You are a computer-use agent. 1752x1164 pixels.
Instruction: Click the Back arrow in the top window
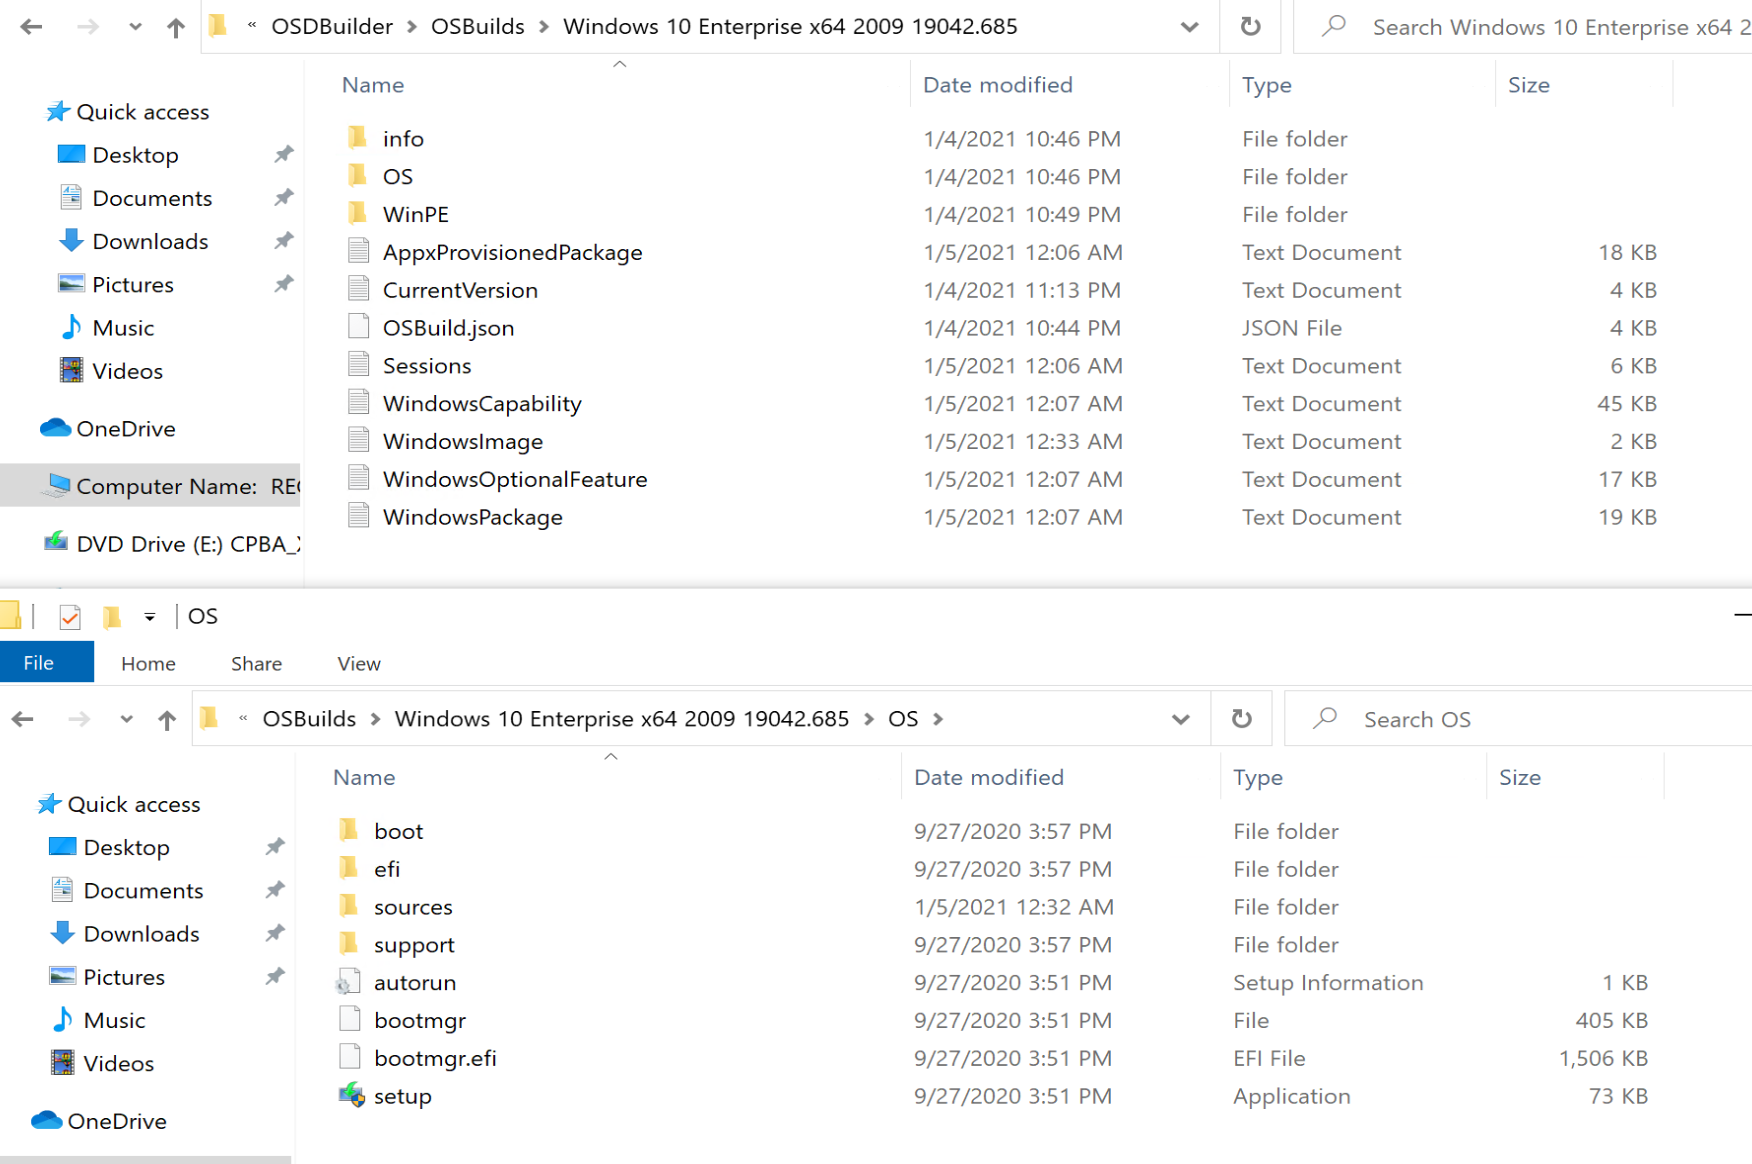[31, 27]
